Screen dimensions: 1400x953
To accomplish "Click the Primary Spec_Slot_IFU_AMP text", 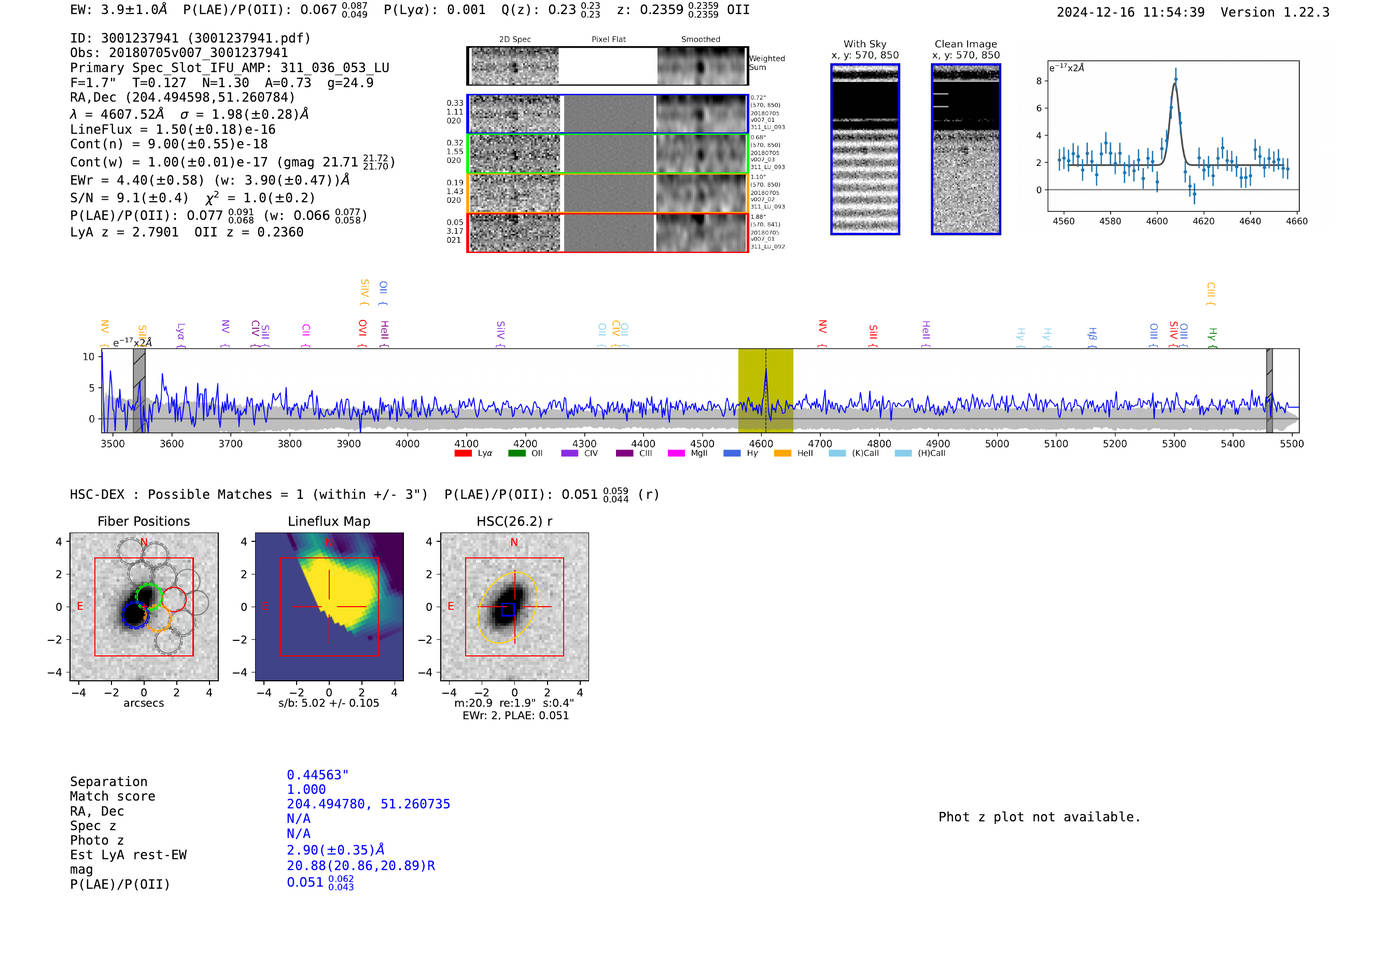I will 230,68.
